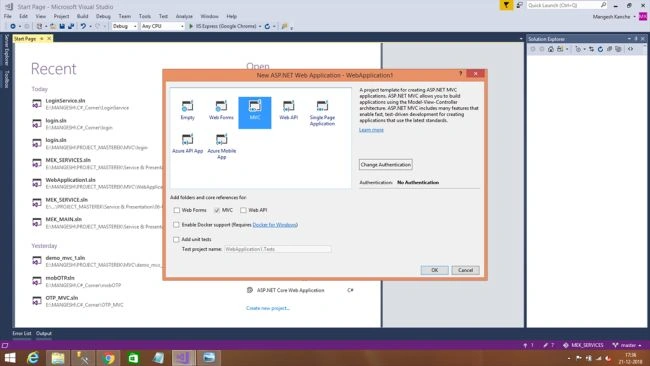Image resolution: width=650 pixels, height=366 pixels.
Task: Open File Explorer from taskbar
Action: (x=58, y=358)
